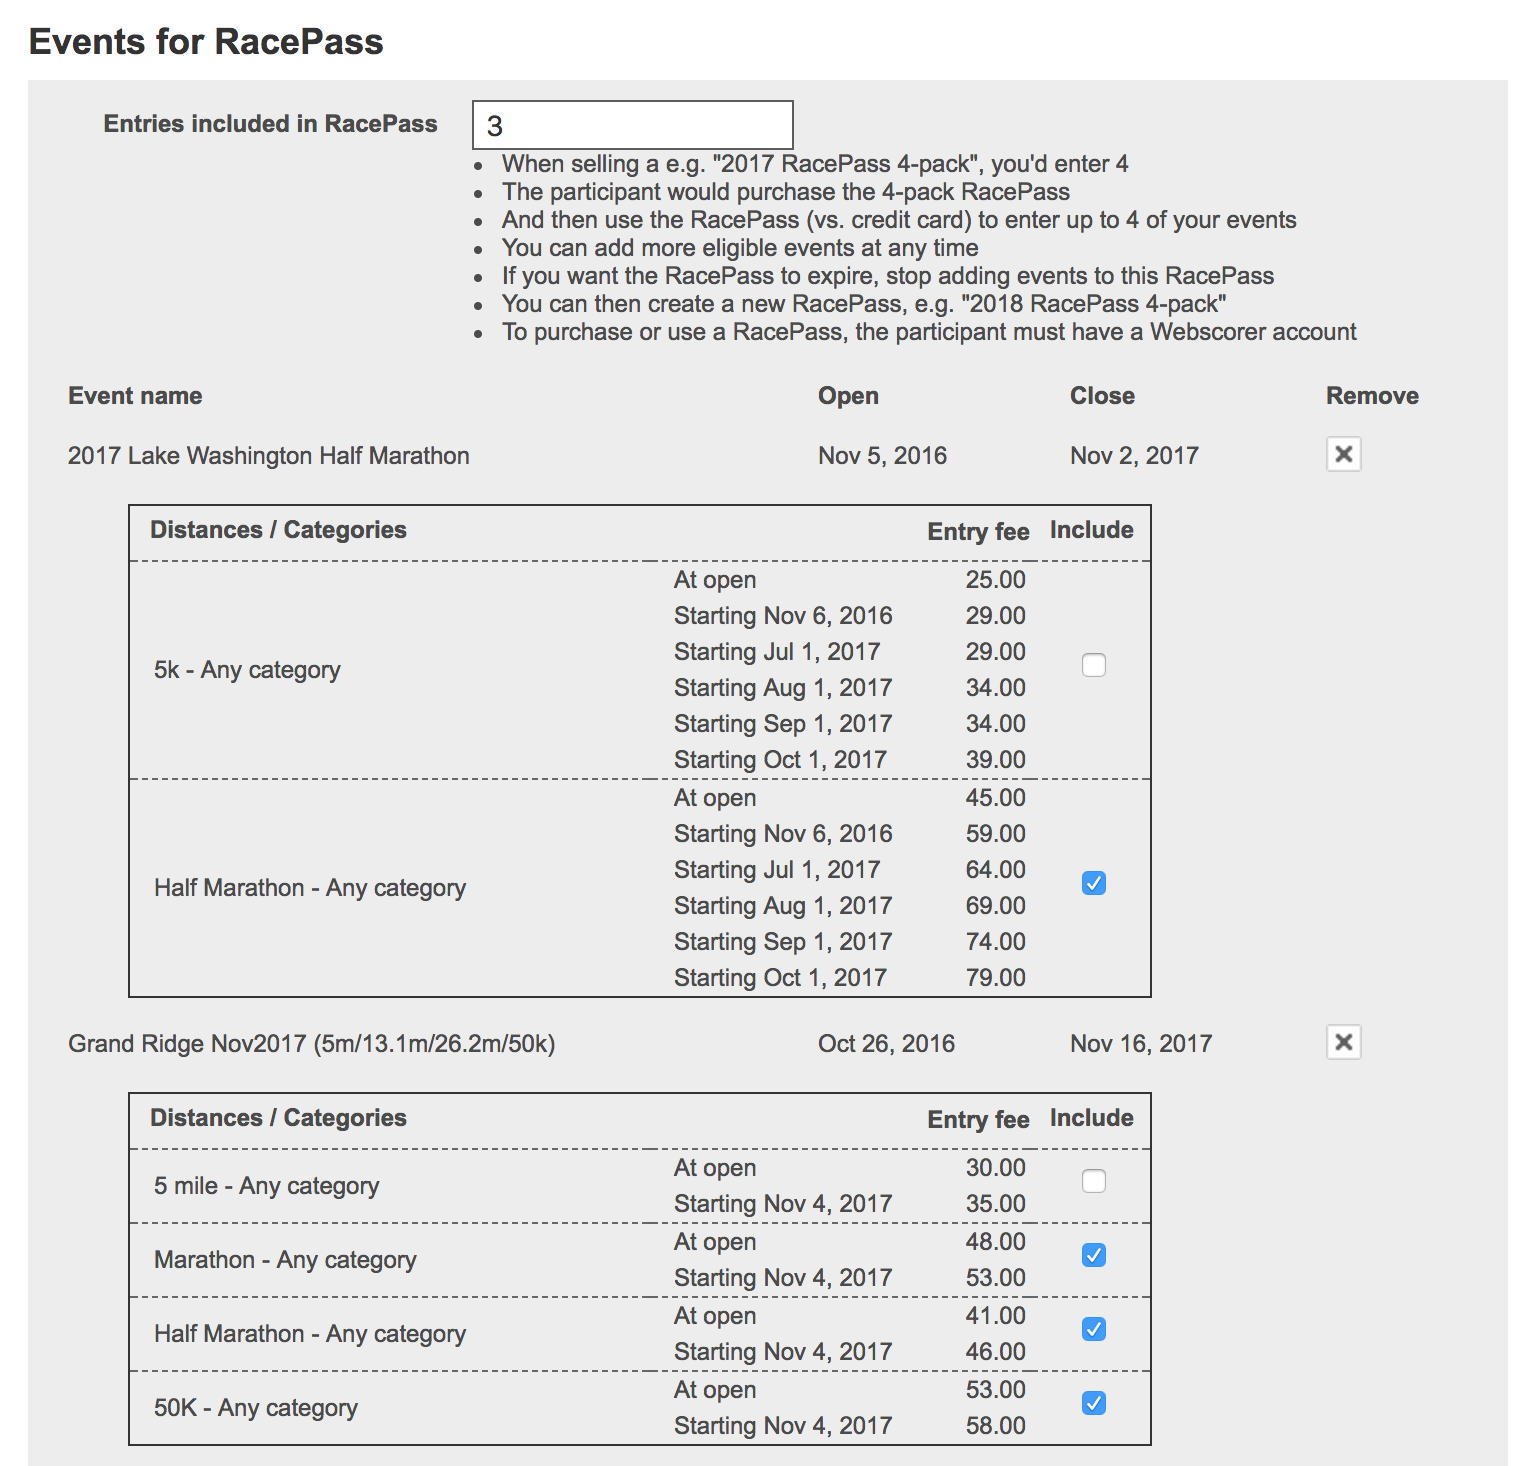
Task: Click the Entries included in RacePass field
Action: click(x=632, y=125)
